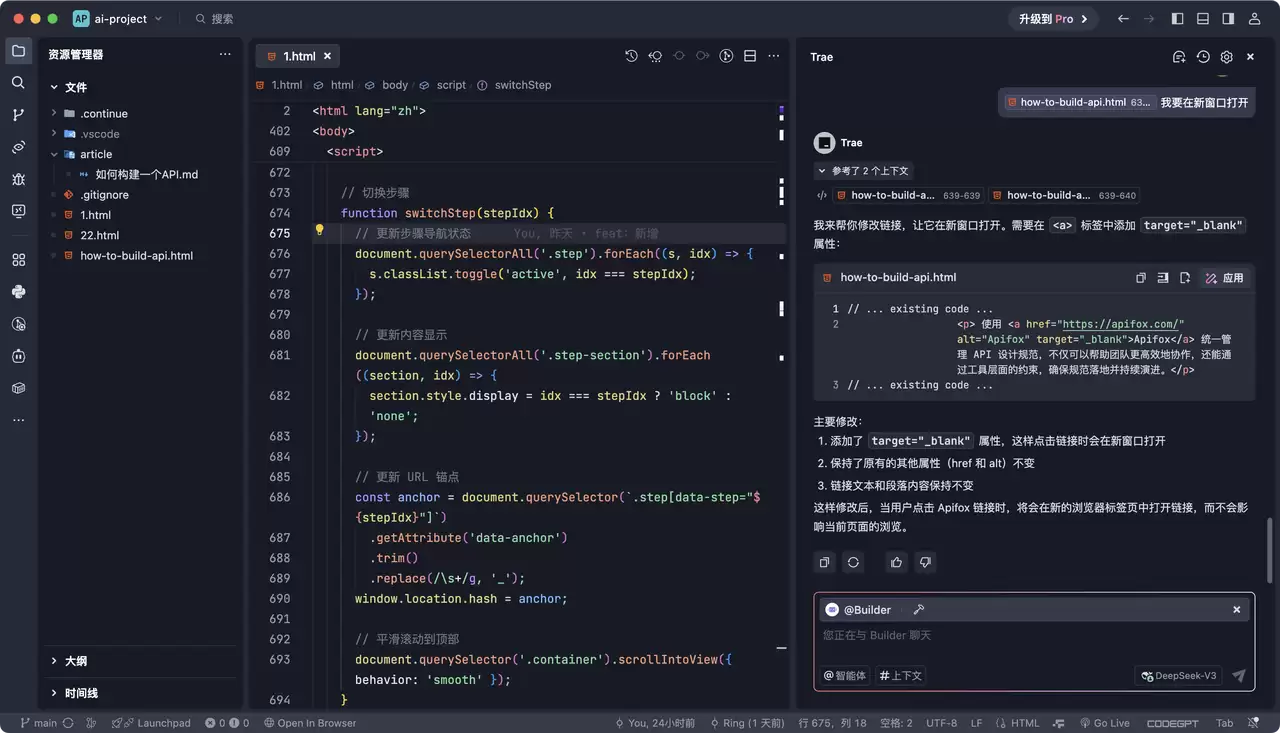Open Explorer panel more actions ellipsis
The height and width of the screenshot is (733, 1280).
point(225,55)
